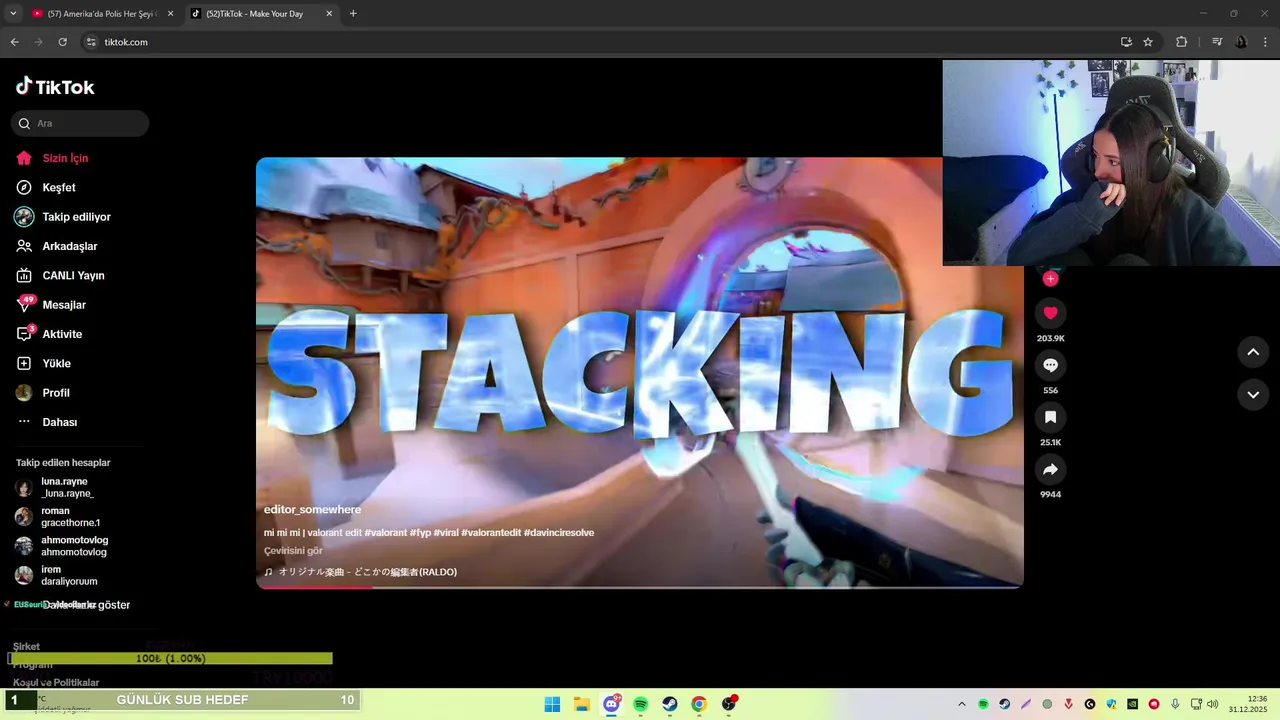Open OBS Studio from the taskbar

point(729,704)
